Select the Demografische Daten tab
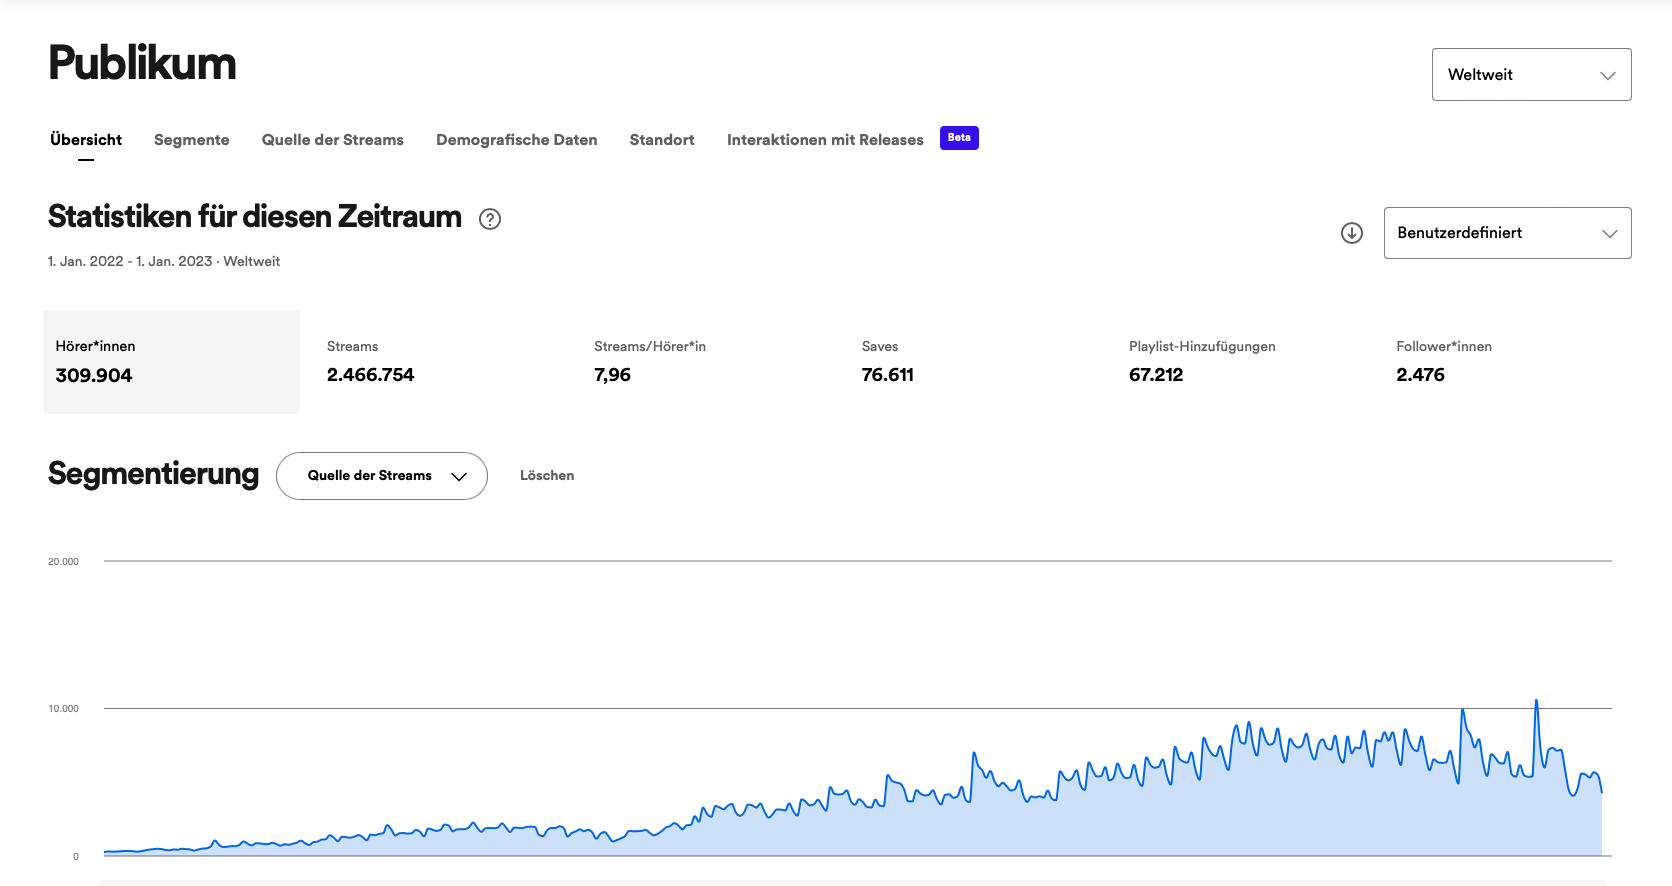Viewport: 1672px width, 886px height. (516, 140)
